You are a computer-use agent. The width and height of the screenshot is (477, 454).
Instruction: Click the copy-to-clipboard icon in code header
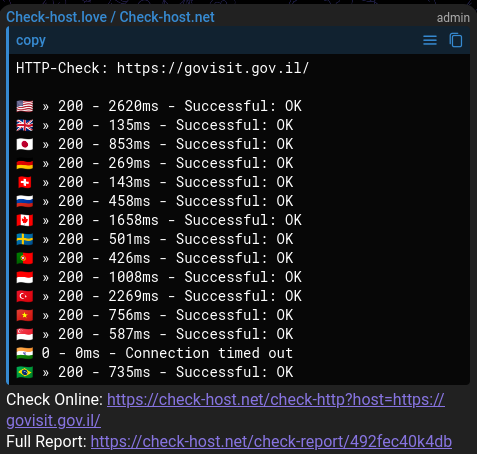tap(456, 40)
